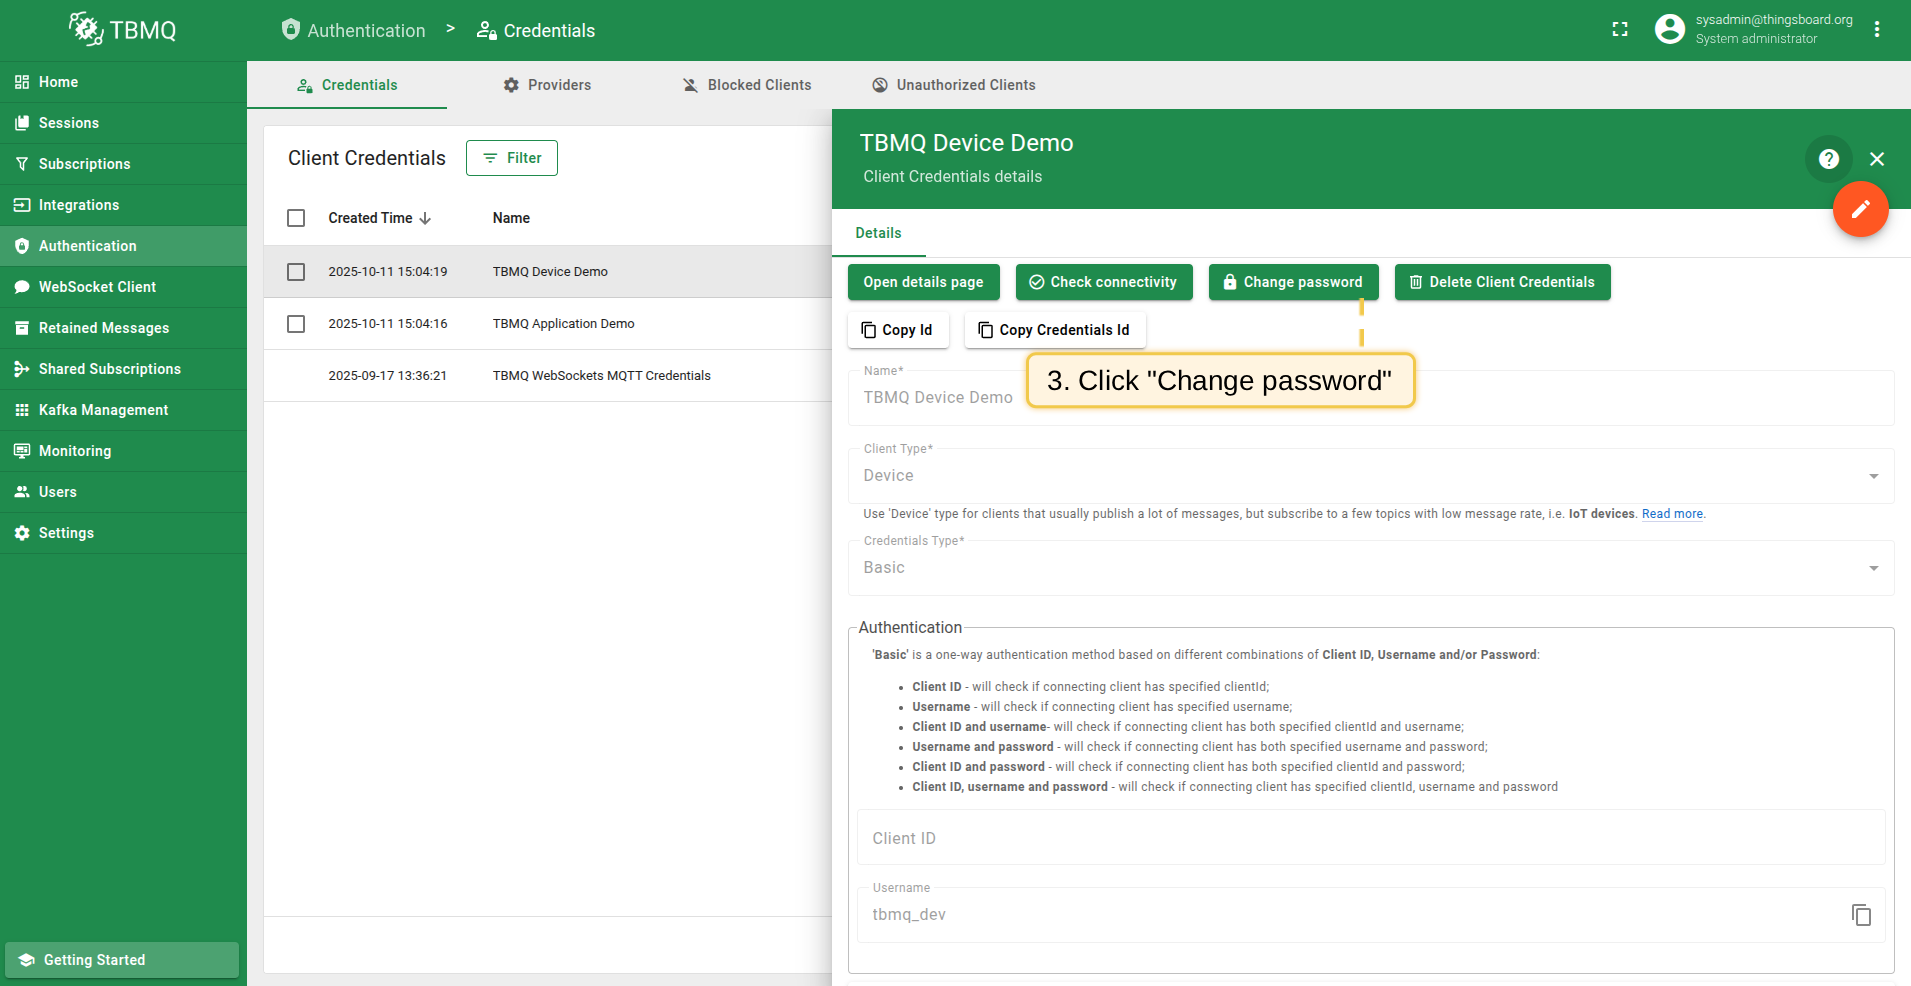This screenshot has width=1911, height=986.
Task: Open the help question mark icon
Action: (1828, 159)
